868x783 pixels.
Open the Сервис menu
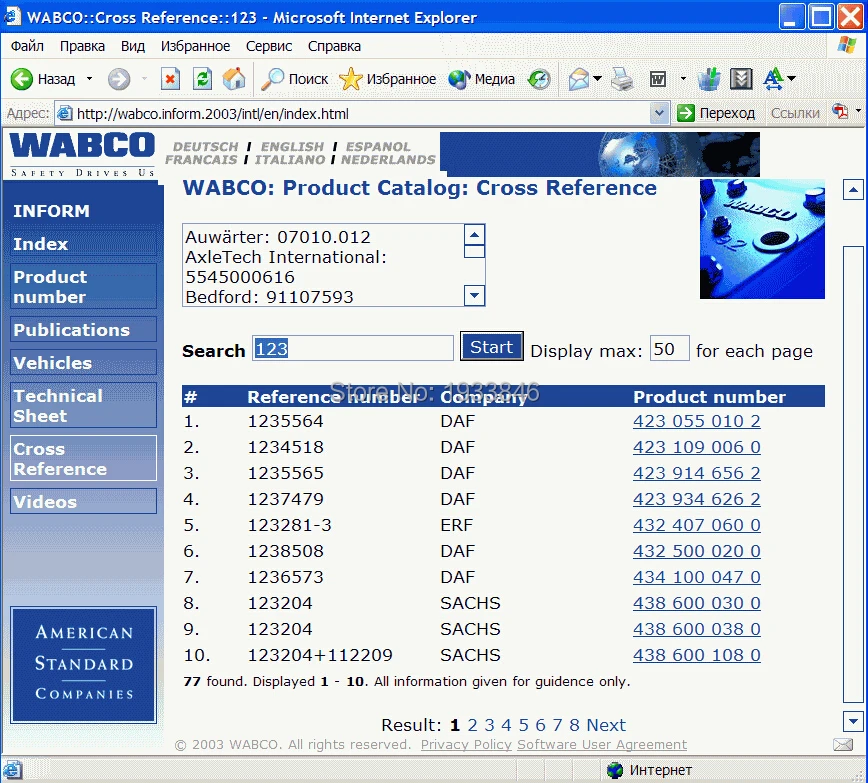[269, 46]
